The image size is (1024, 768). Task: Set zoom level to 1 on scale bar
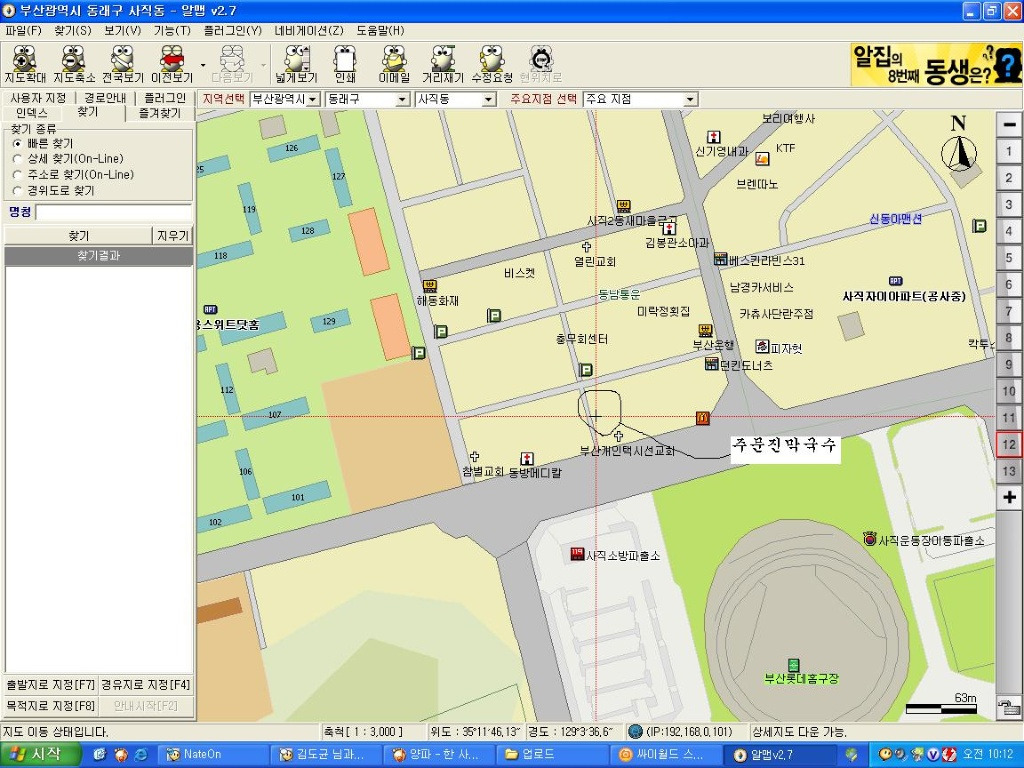click(x=1009, y=152)
